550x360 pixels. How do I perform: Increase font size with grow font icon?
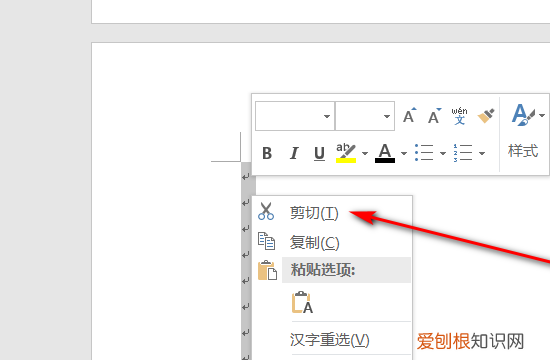pyautogui.click(x=409, y=115)
